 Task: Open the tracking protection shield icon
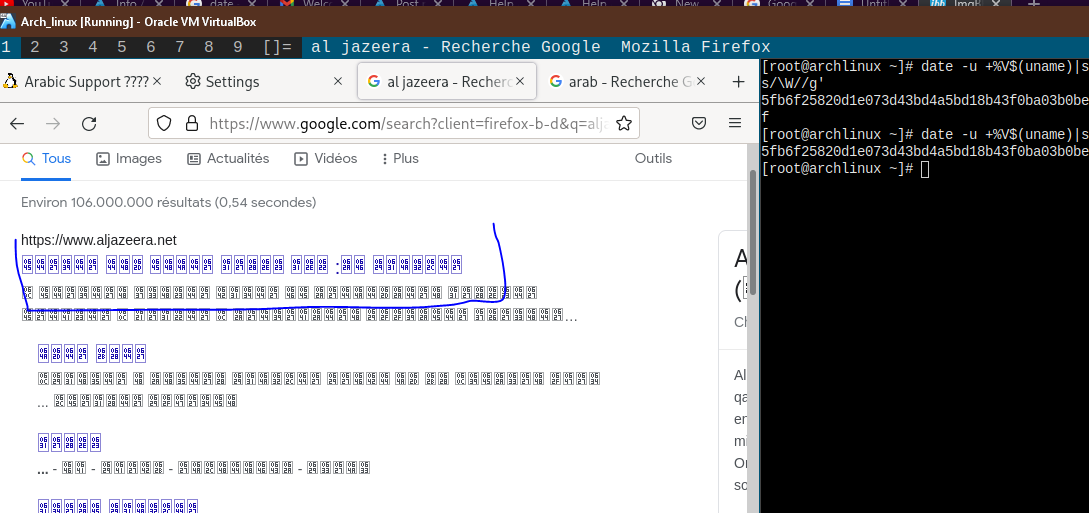[164, 124]
